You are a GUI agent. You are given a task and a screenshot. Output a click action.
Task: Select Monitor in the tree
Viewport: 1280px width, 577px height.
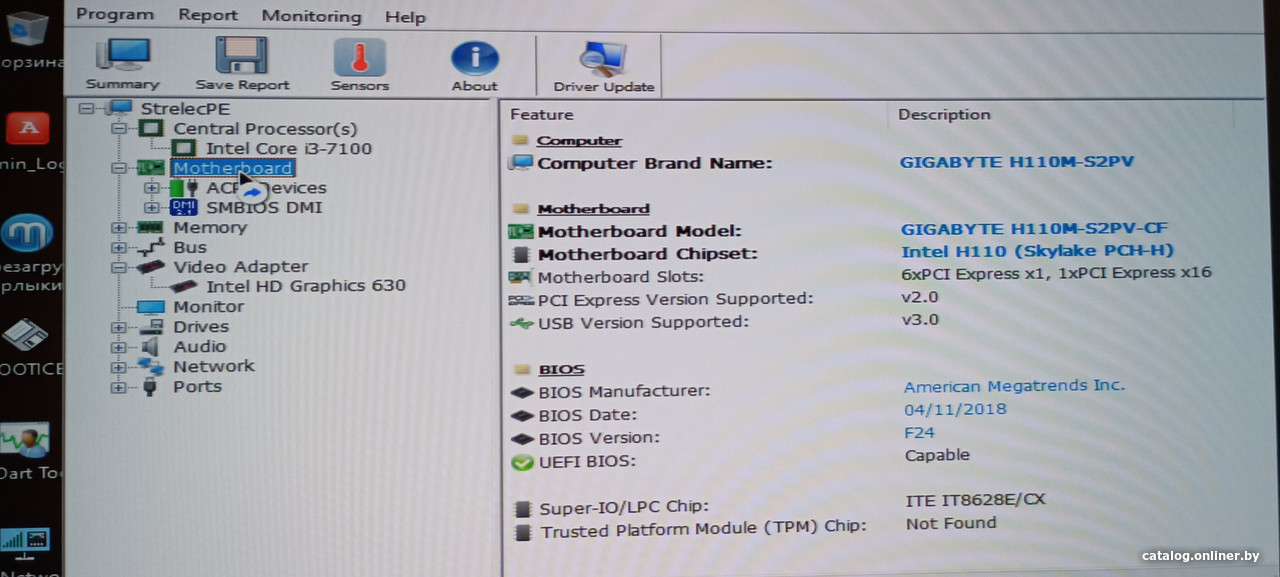[209, 306]
